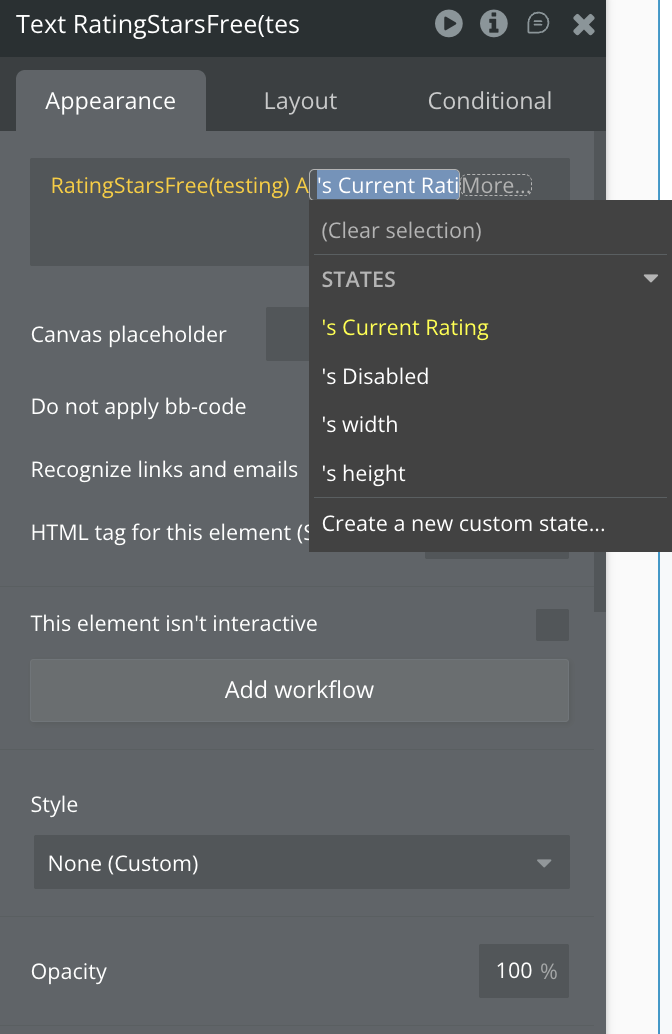Click "Create a new custom state..."
The width and height of the screenshot is (672, 1034).
(463, 522)
